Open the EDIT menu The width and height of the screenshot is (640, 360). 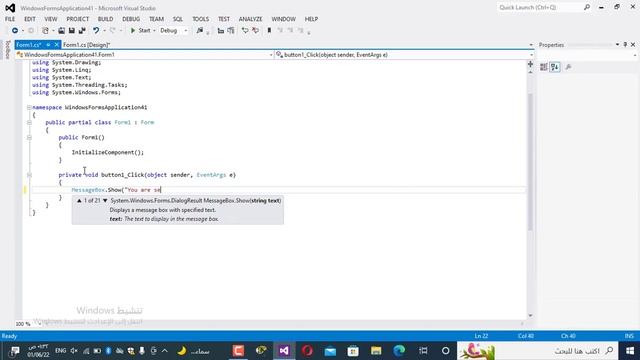30,19
